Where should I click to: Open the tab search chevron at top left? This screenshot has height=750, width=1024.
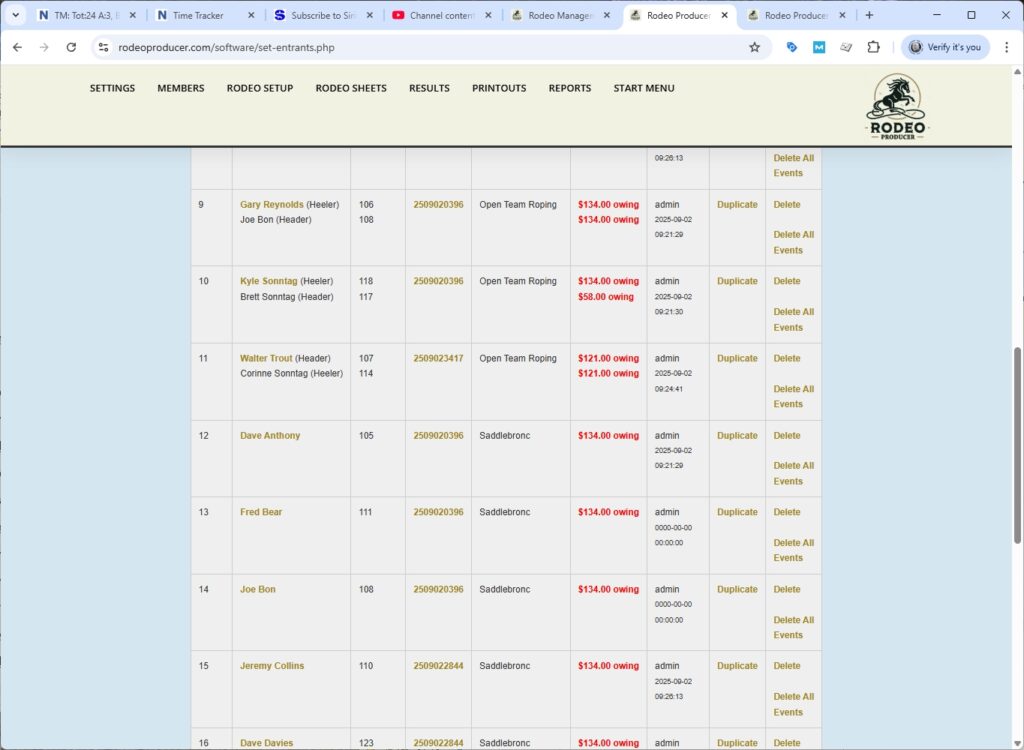[13, 15]
